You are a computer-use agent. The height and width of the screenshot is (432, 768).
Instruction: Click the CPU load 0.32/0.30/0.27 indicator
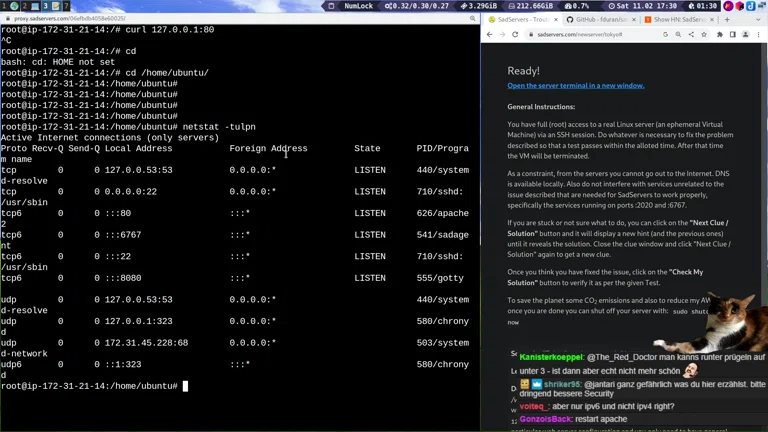417,6
